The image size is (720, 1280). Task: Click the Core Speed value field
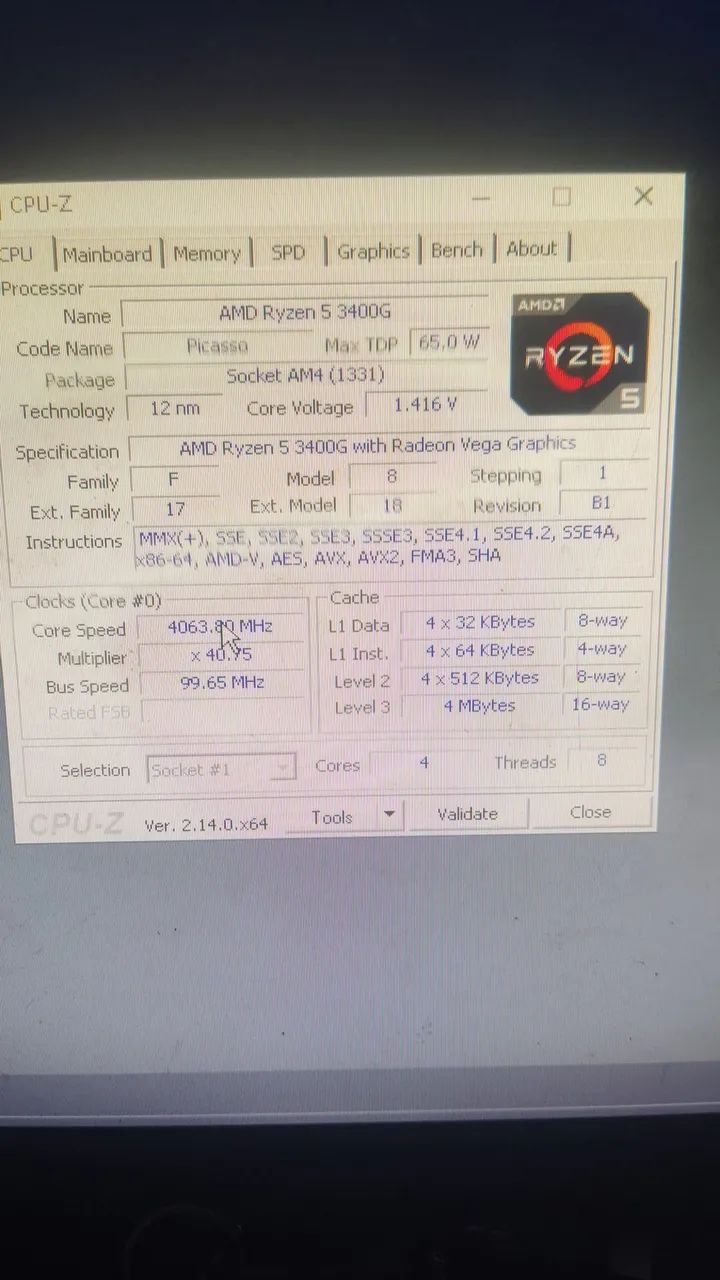coord(221,627)
